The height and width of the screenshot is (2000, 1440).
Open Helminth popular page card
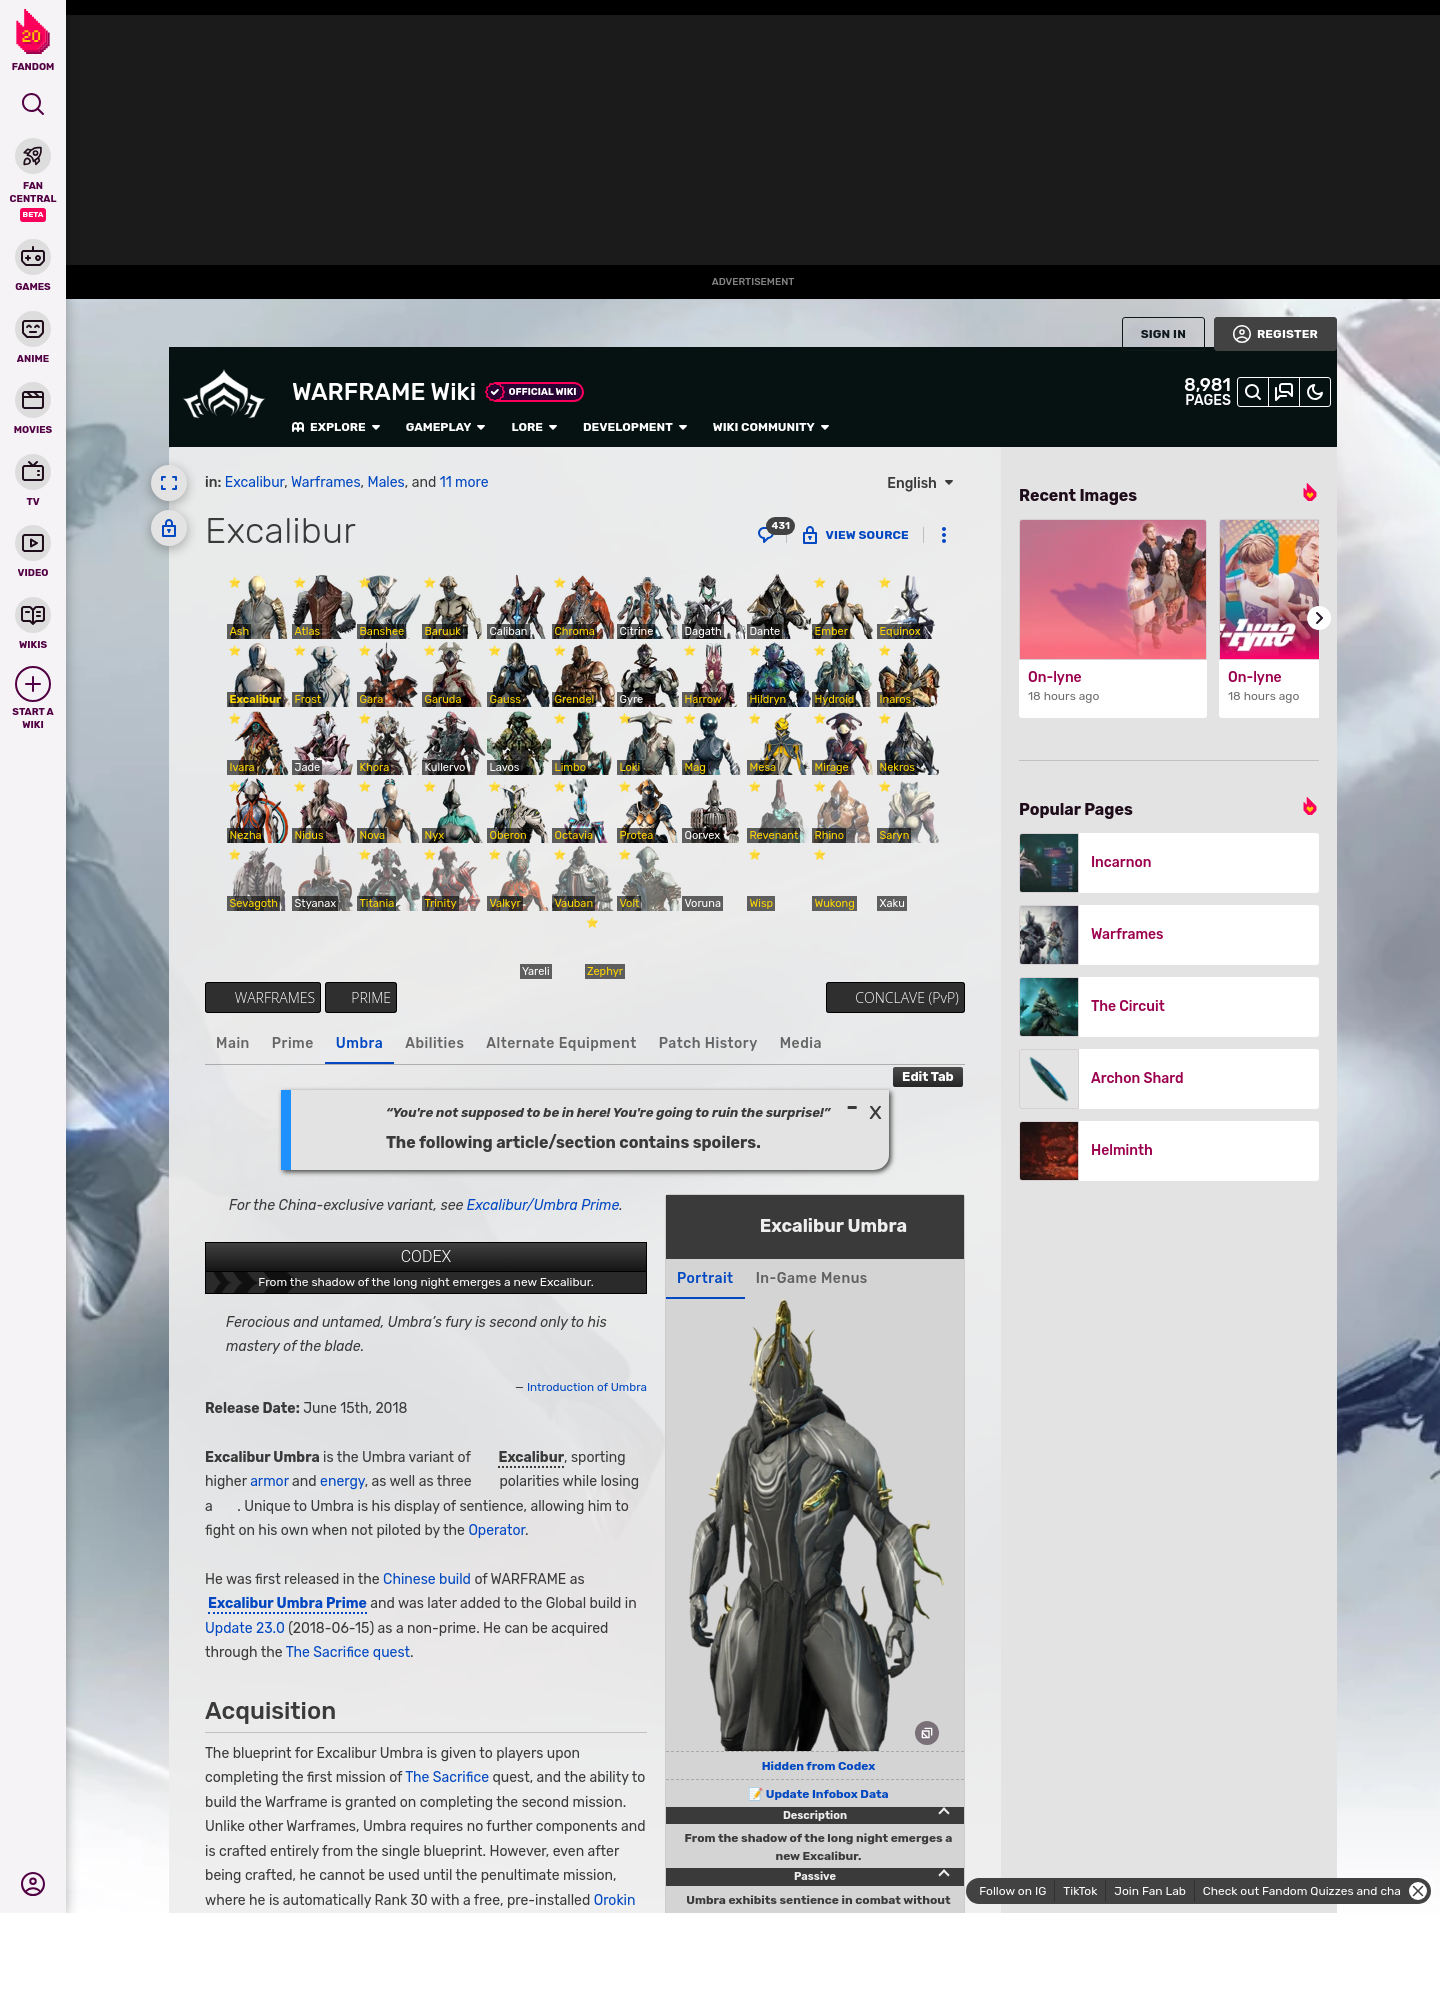coord(1169,1150)
